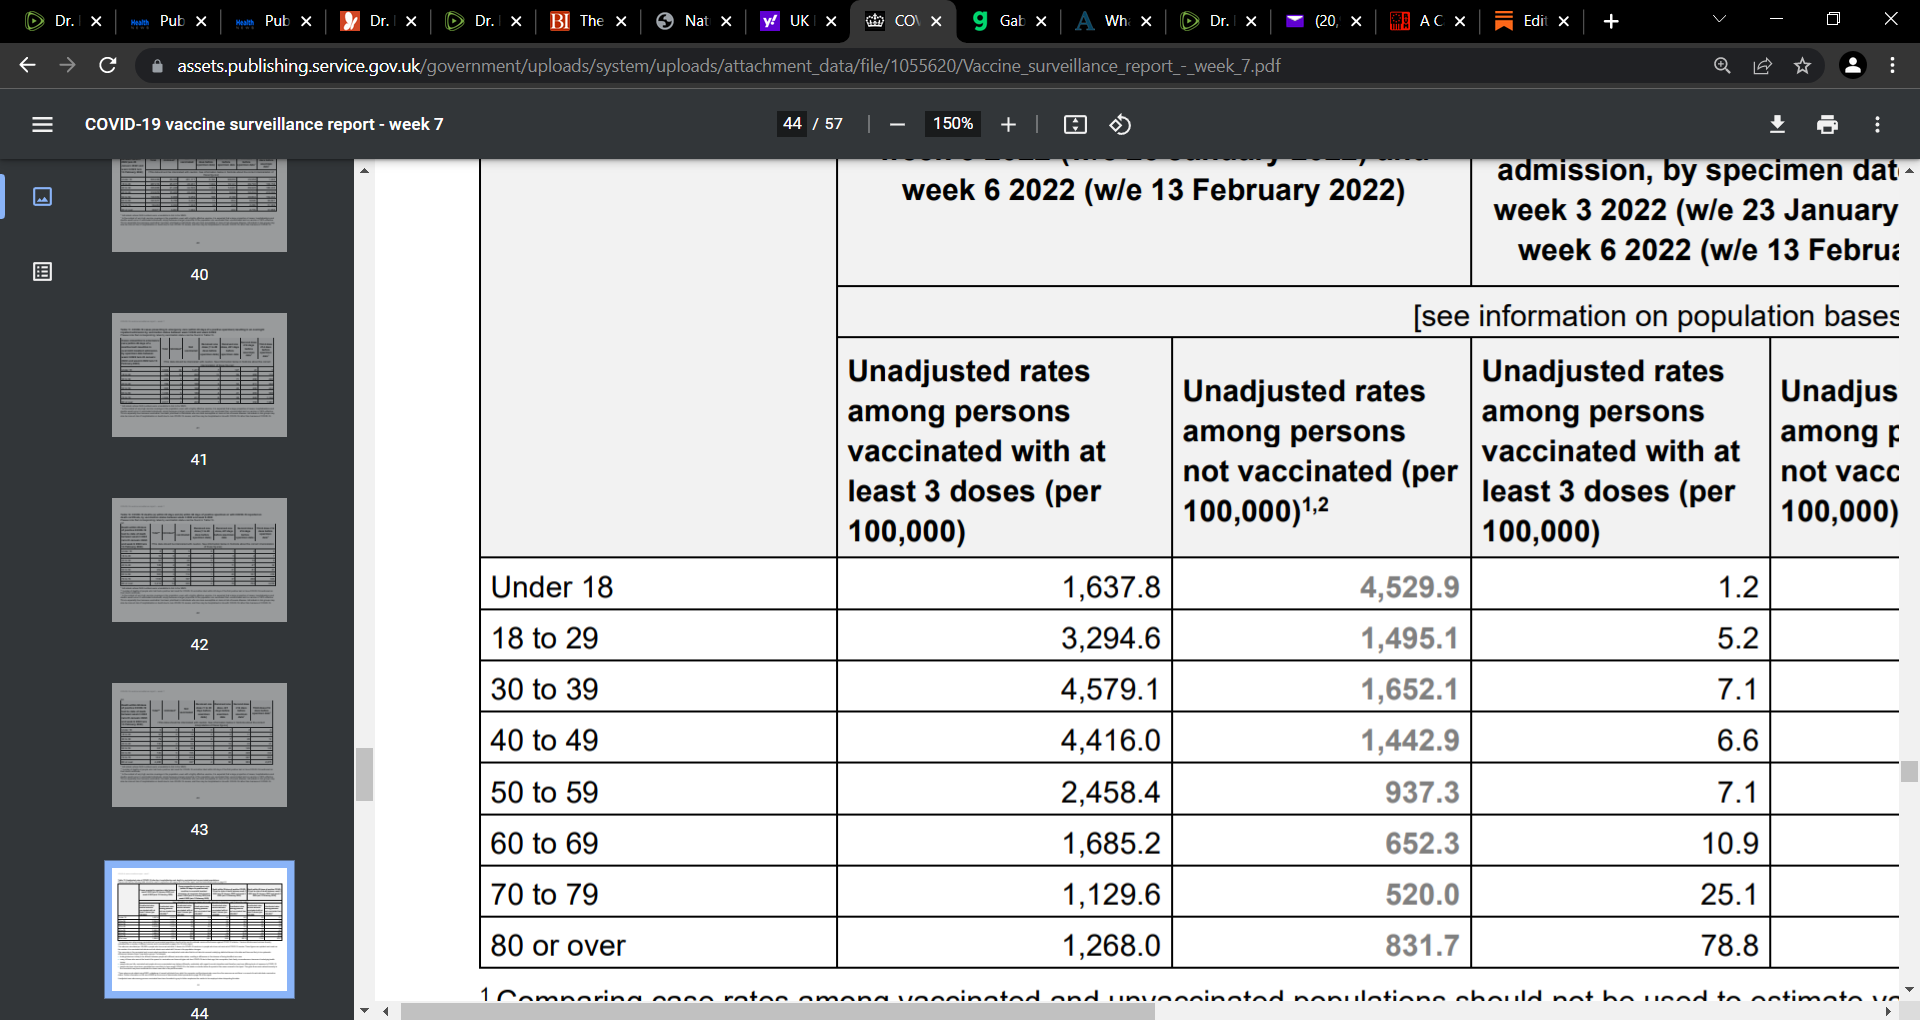Click the document vertical scrollbar handle
This screenshot has height=1020, width=1920.
tap(1909, 771)
